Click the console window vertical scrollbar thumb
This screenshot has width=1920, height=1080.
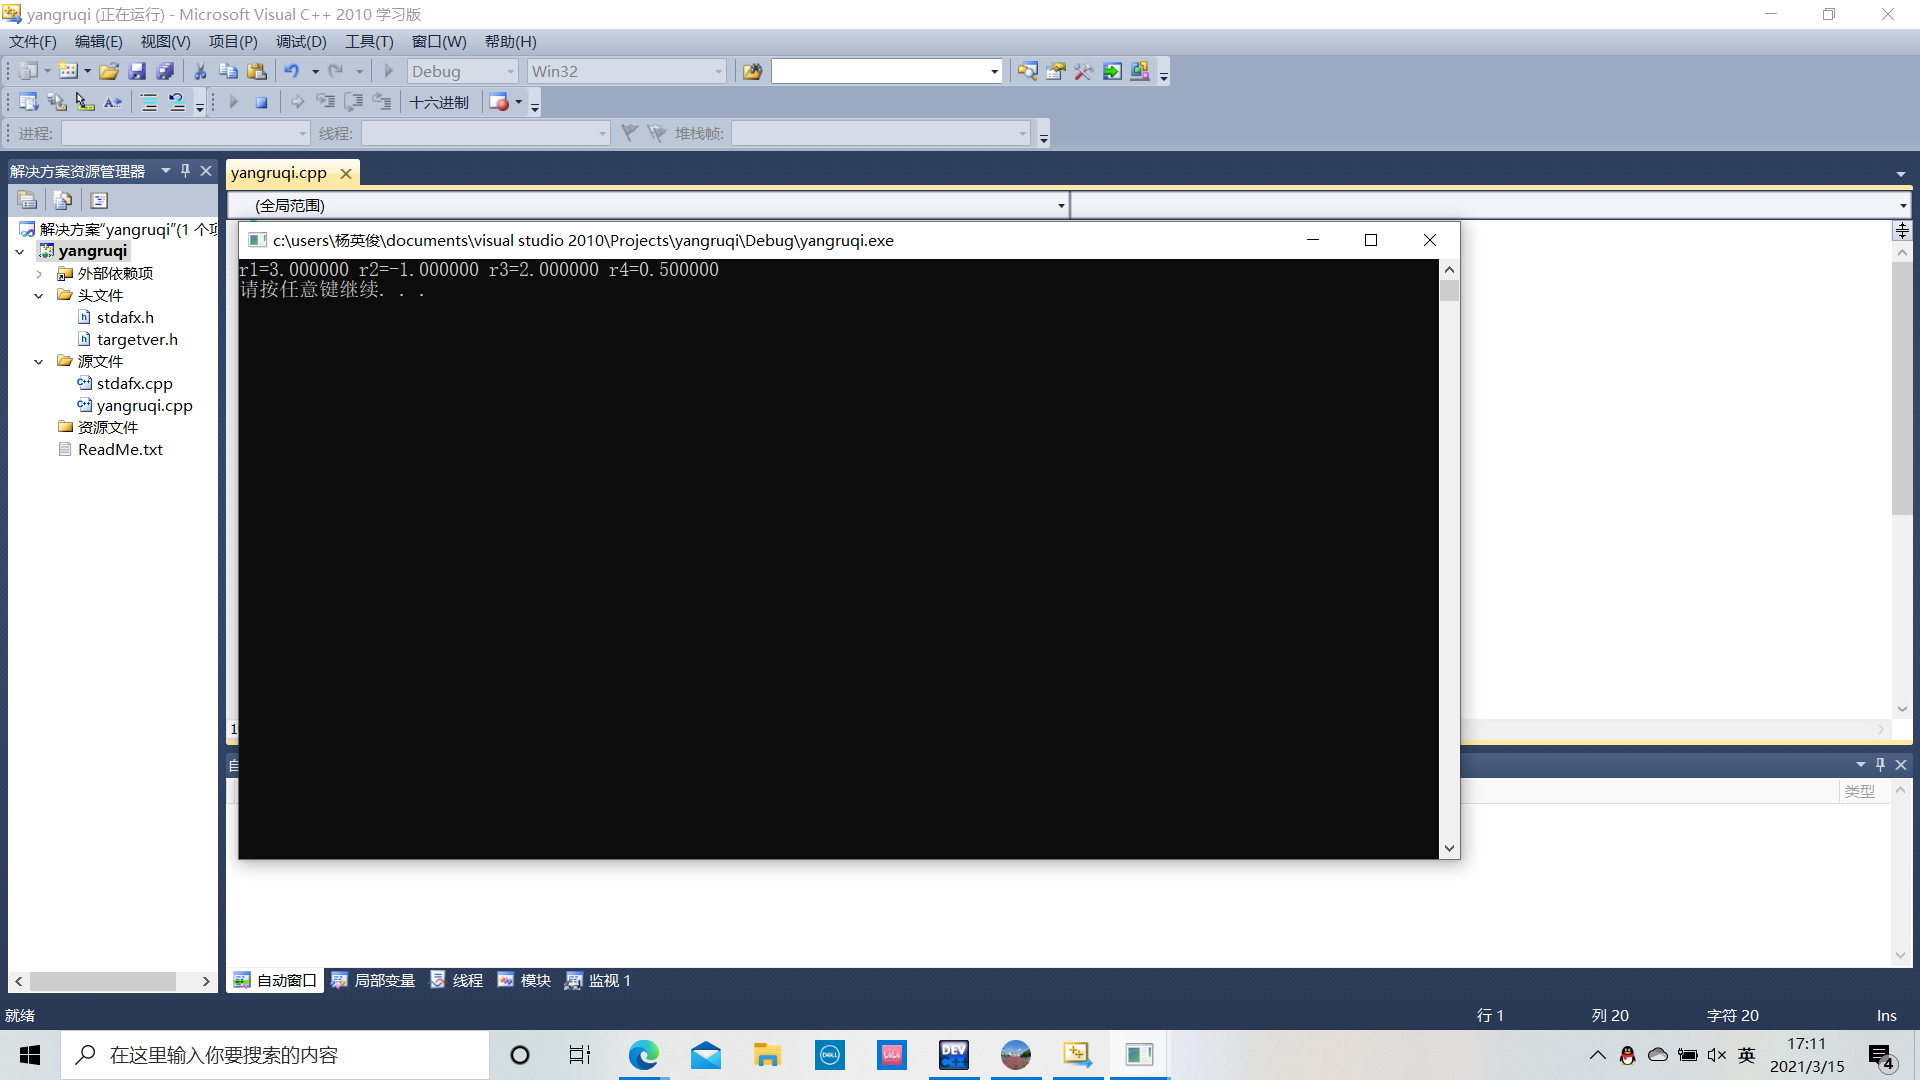click(x=1449, y=291)
